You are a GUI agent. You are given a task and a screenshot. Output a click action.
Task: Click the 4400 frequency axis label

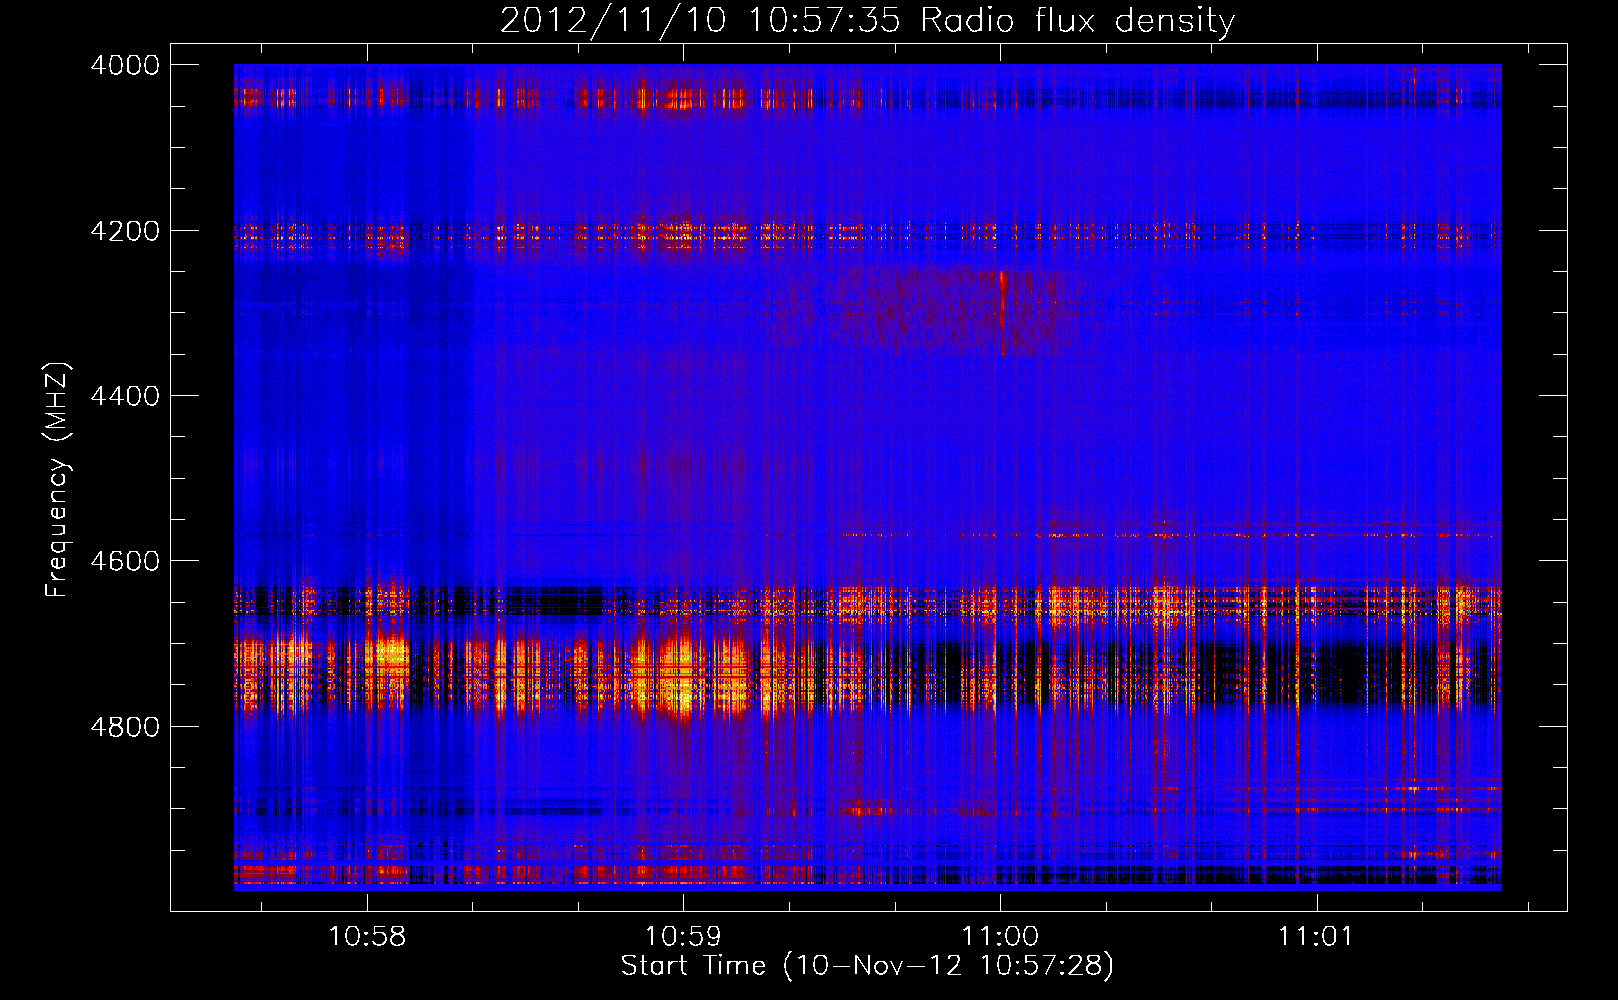125,396
